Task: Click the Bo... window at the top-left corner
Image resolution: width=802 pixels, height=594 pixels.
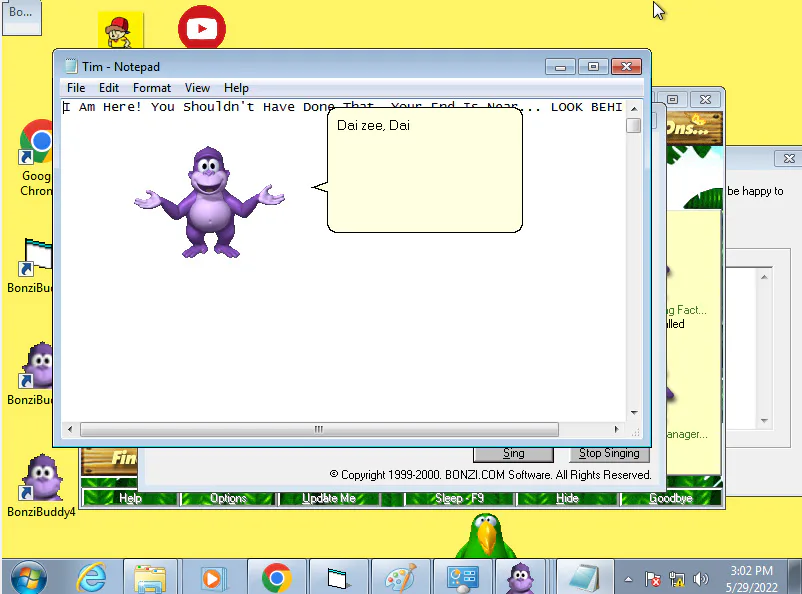Action: tap(21, 16)
